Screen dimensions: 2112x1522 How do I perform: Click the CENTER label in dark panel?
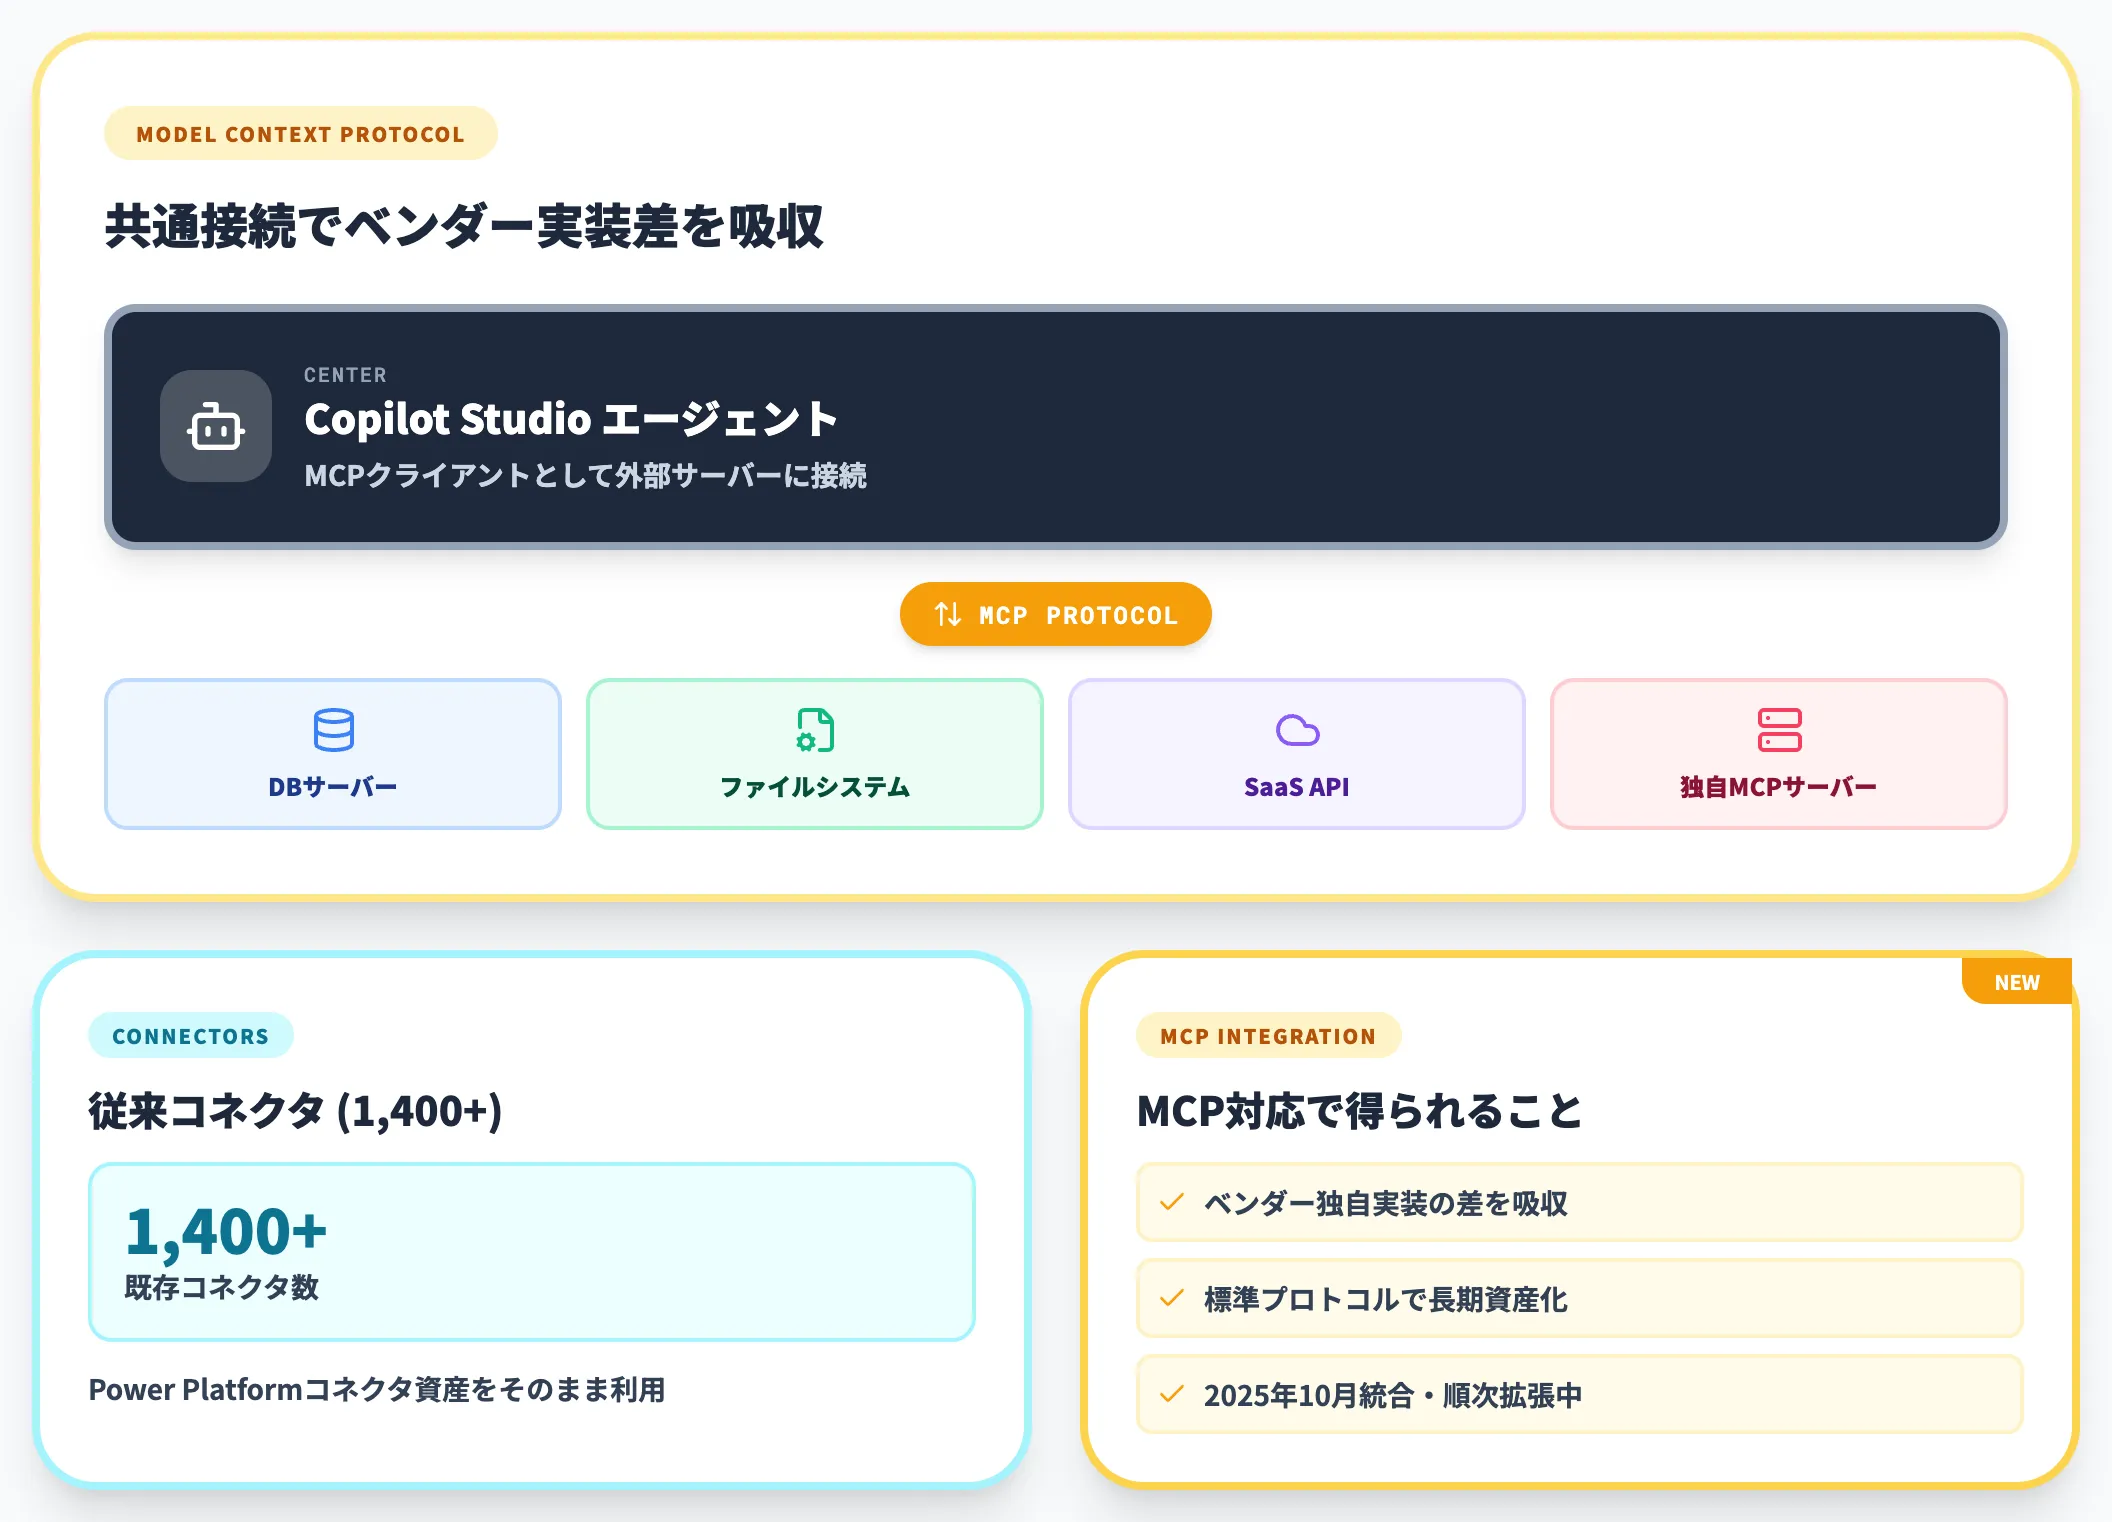click(x=345, y=375)
